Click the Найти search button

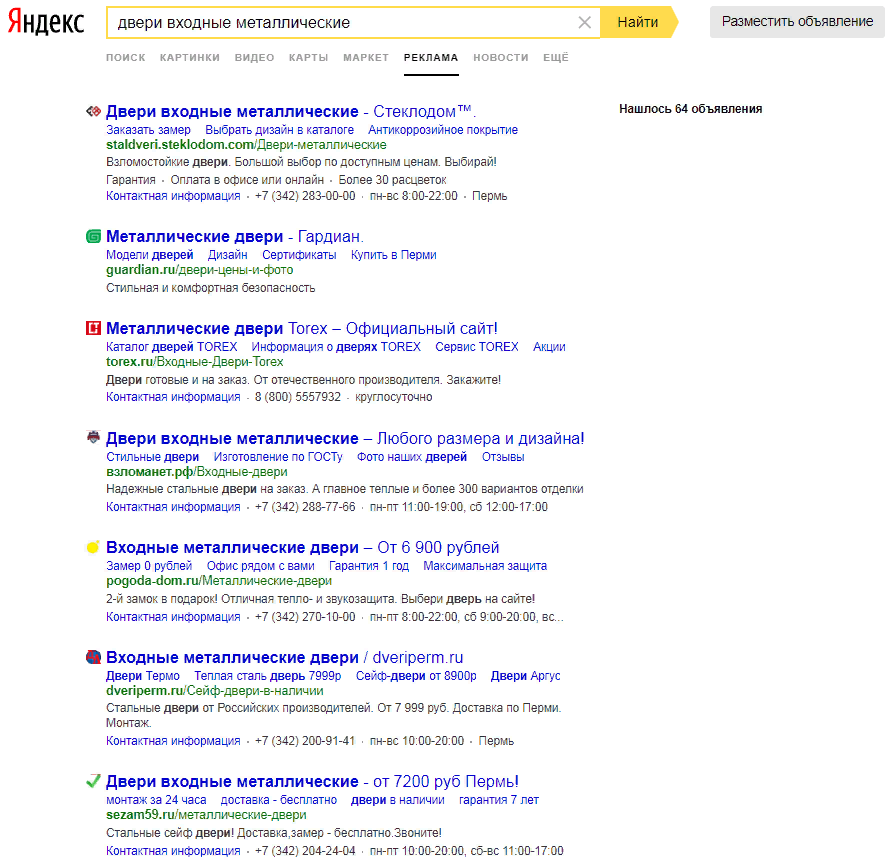[638, 22]
